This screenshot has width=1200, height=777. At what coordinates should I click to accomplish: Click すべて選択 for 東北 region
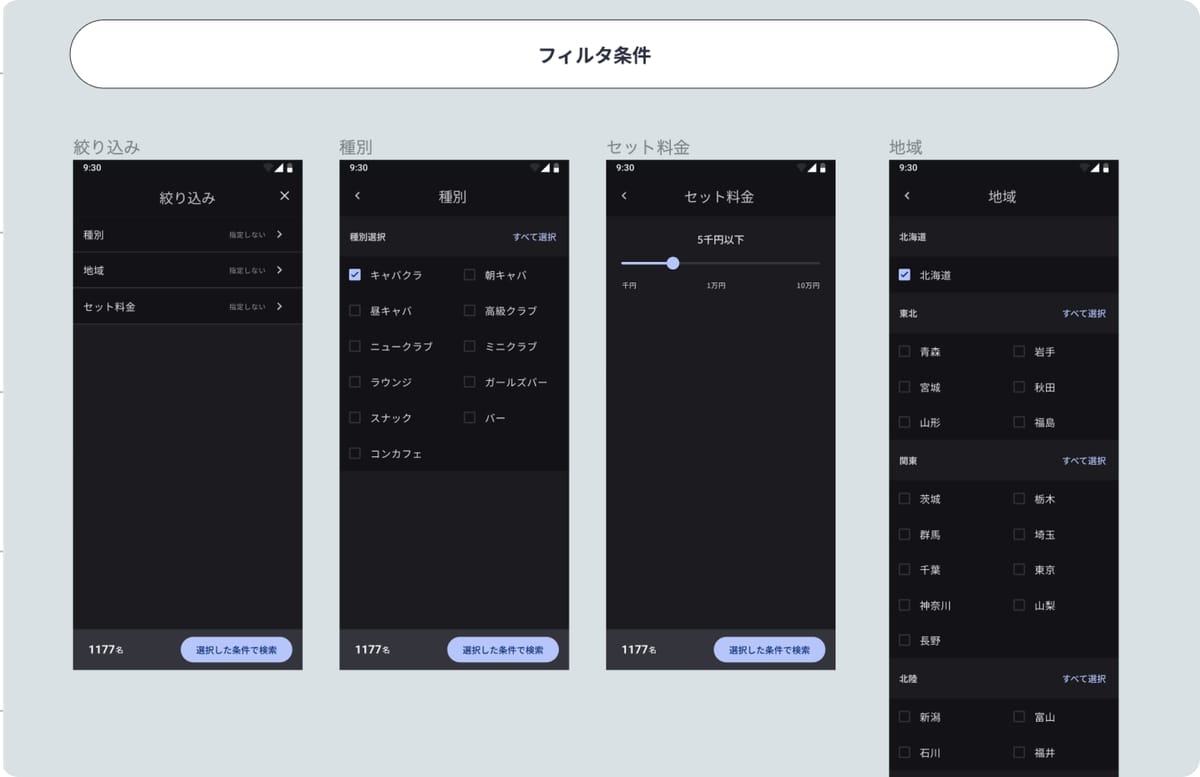[x=1084, y=314]
